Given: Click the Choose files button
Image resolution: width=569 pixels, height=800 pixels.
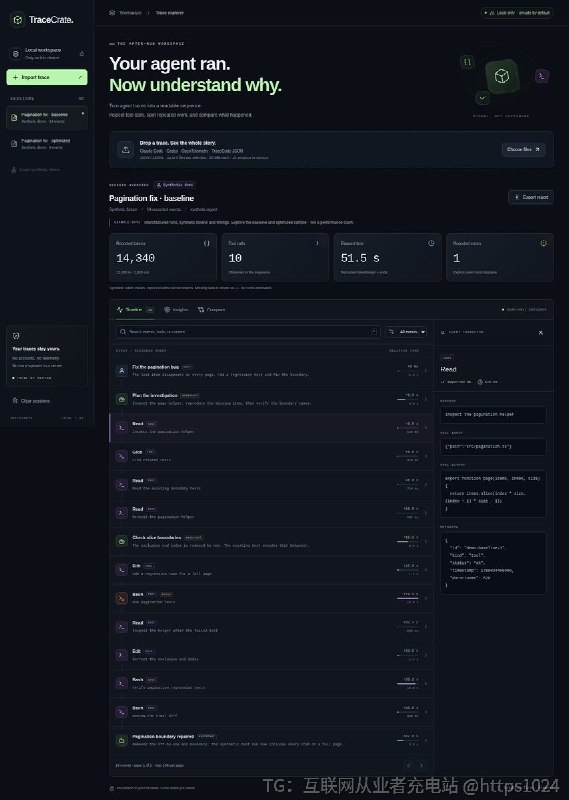Looking at the screenshot, I should click(524, 149).
